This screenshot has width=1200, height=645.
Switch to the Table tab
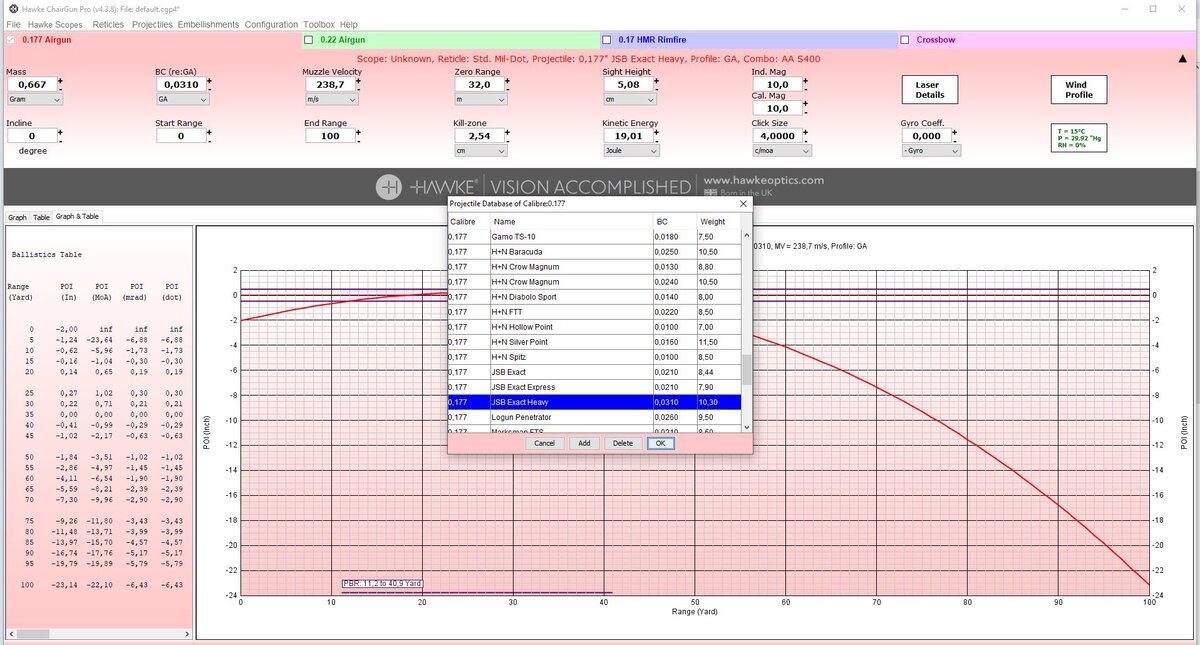pos(41,216)
